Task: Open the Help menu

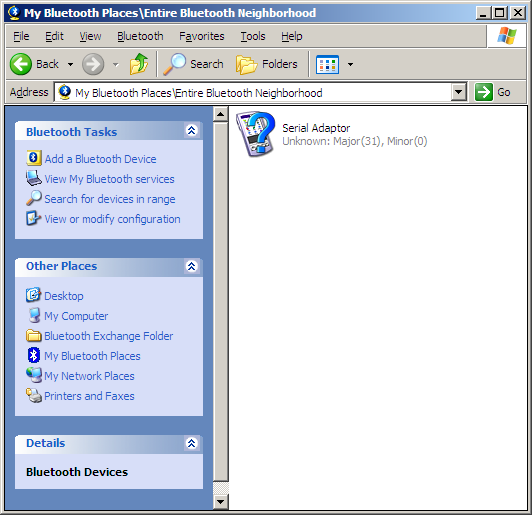Action: pyautogui.click(x=291, y=36)
